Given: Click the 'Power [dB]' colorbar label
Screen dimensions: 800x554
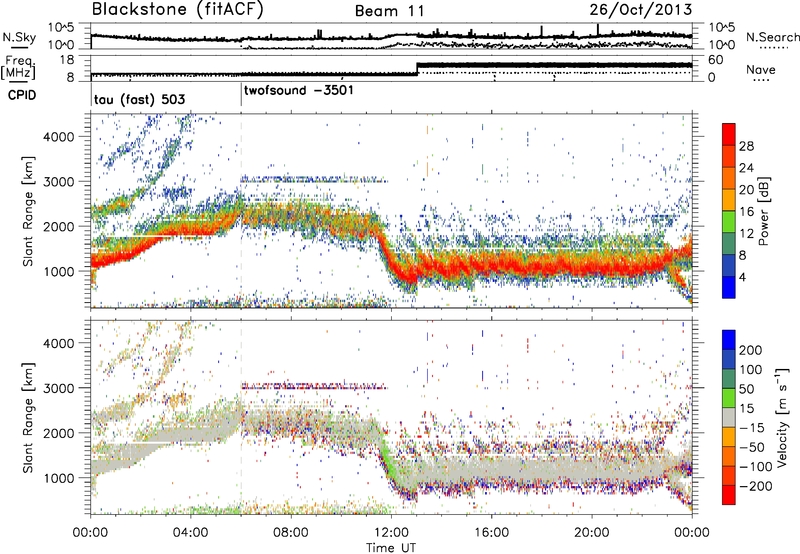Looking at the screenshot, I should point(763,211).
